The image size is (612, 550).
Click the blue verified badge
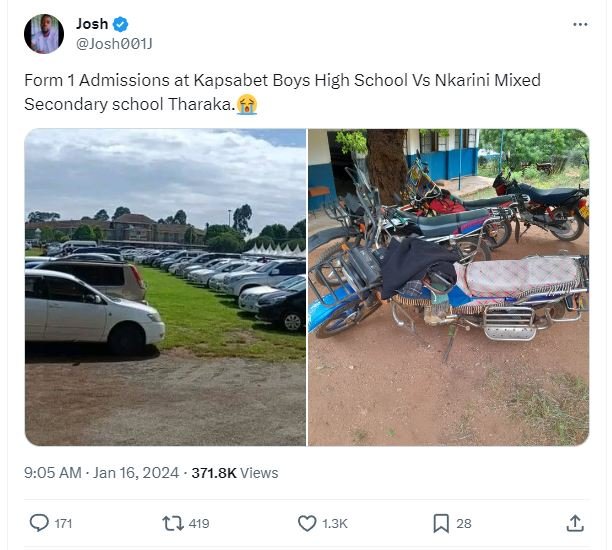pyautogui.click(x=121, y=24)
